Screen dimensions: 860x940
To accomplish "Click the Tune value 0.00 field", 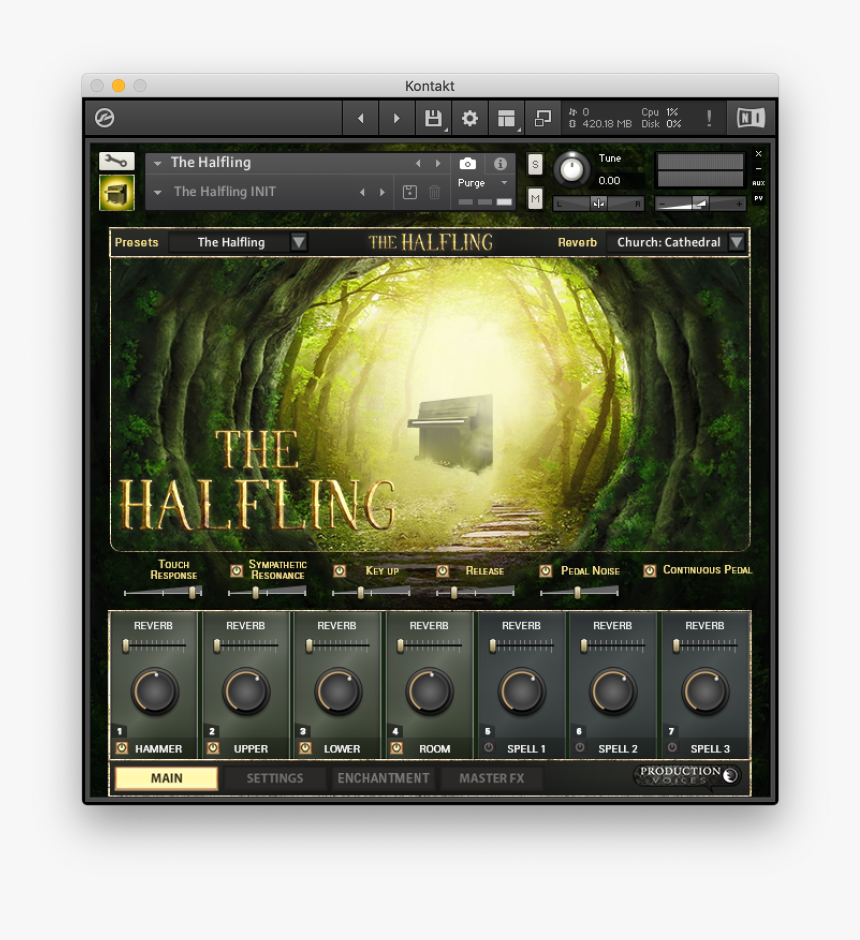I will 609,180.
